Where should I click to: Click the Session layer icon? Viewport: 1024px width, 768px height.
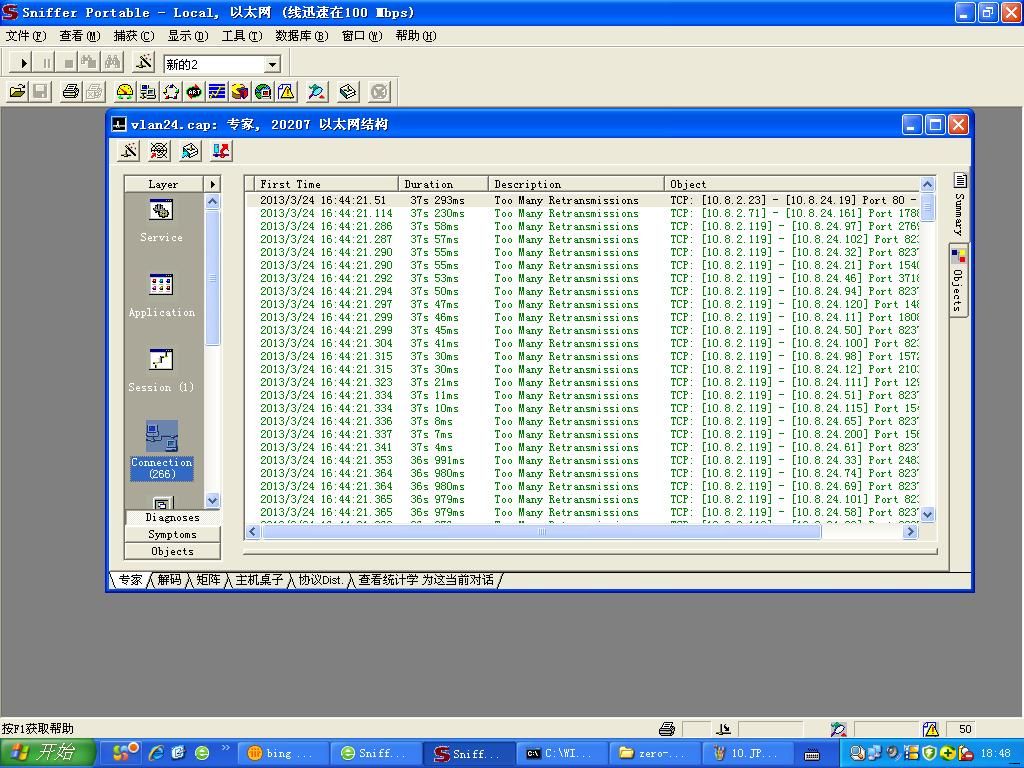pos(161,360)
